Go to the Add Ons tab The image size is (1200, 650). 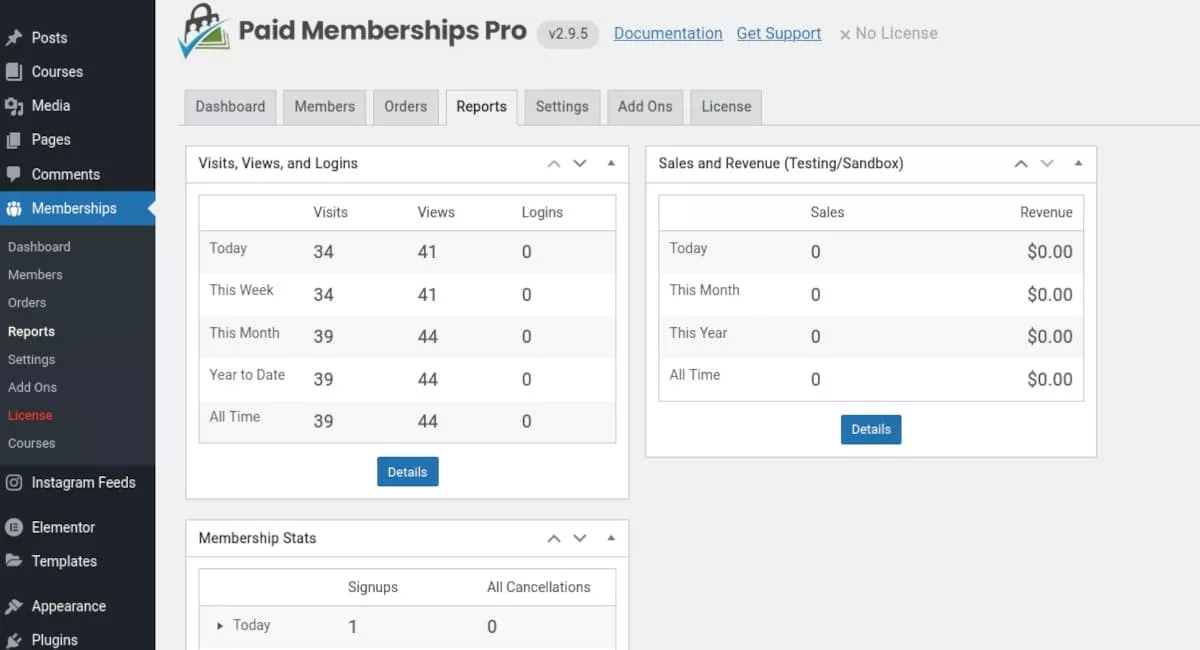click(x=645, y=107)
